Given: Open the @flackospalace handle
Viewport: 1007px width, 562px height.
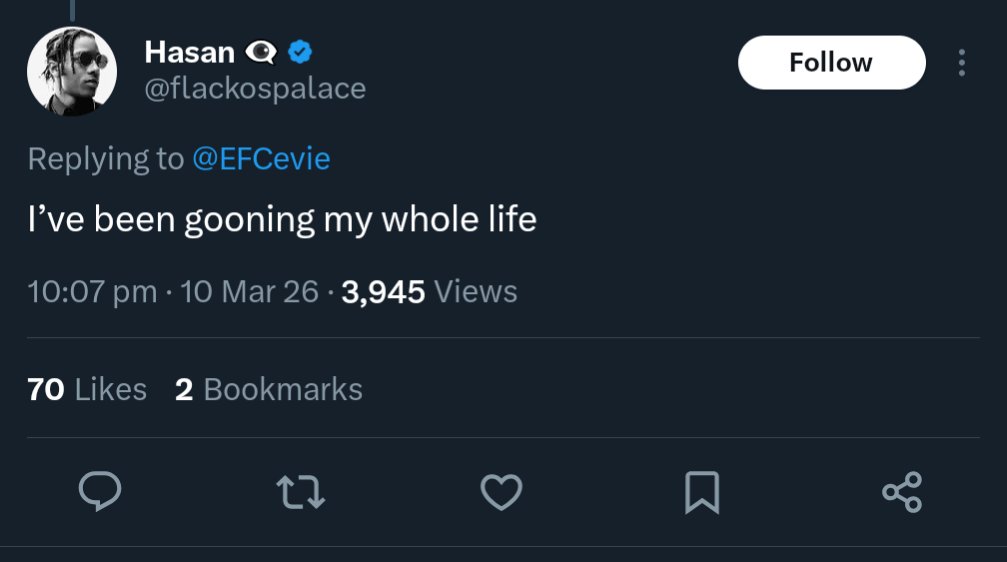Looking at the screenshot, I should (255, 89).
